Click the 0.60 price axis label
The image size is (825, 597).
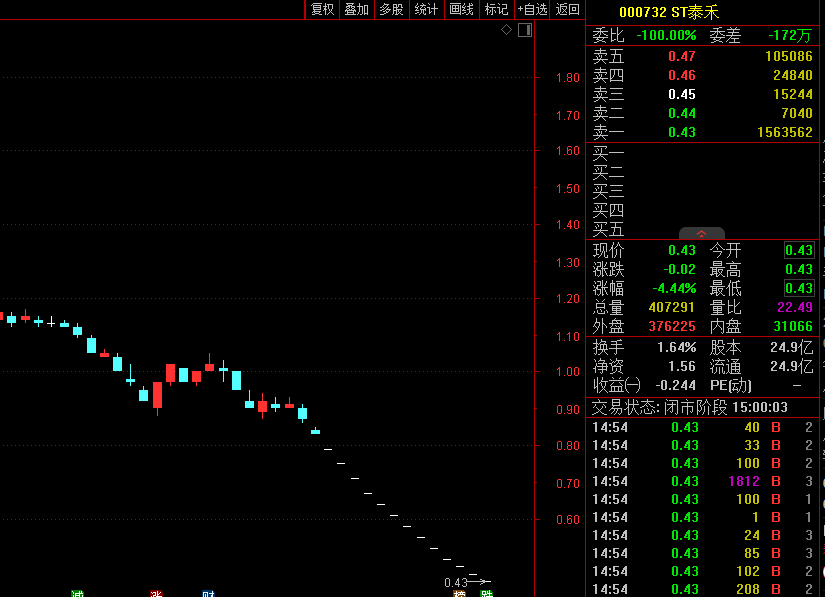[568, 520]
